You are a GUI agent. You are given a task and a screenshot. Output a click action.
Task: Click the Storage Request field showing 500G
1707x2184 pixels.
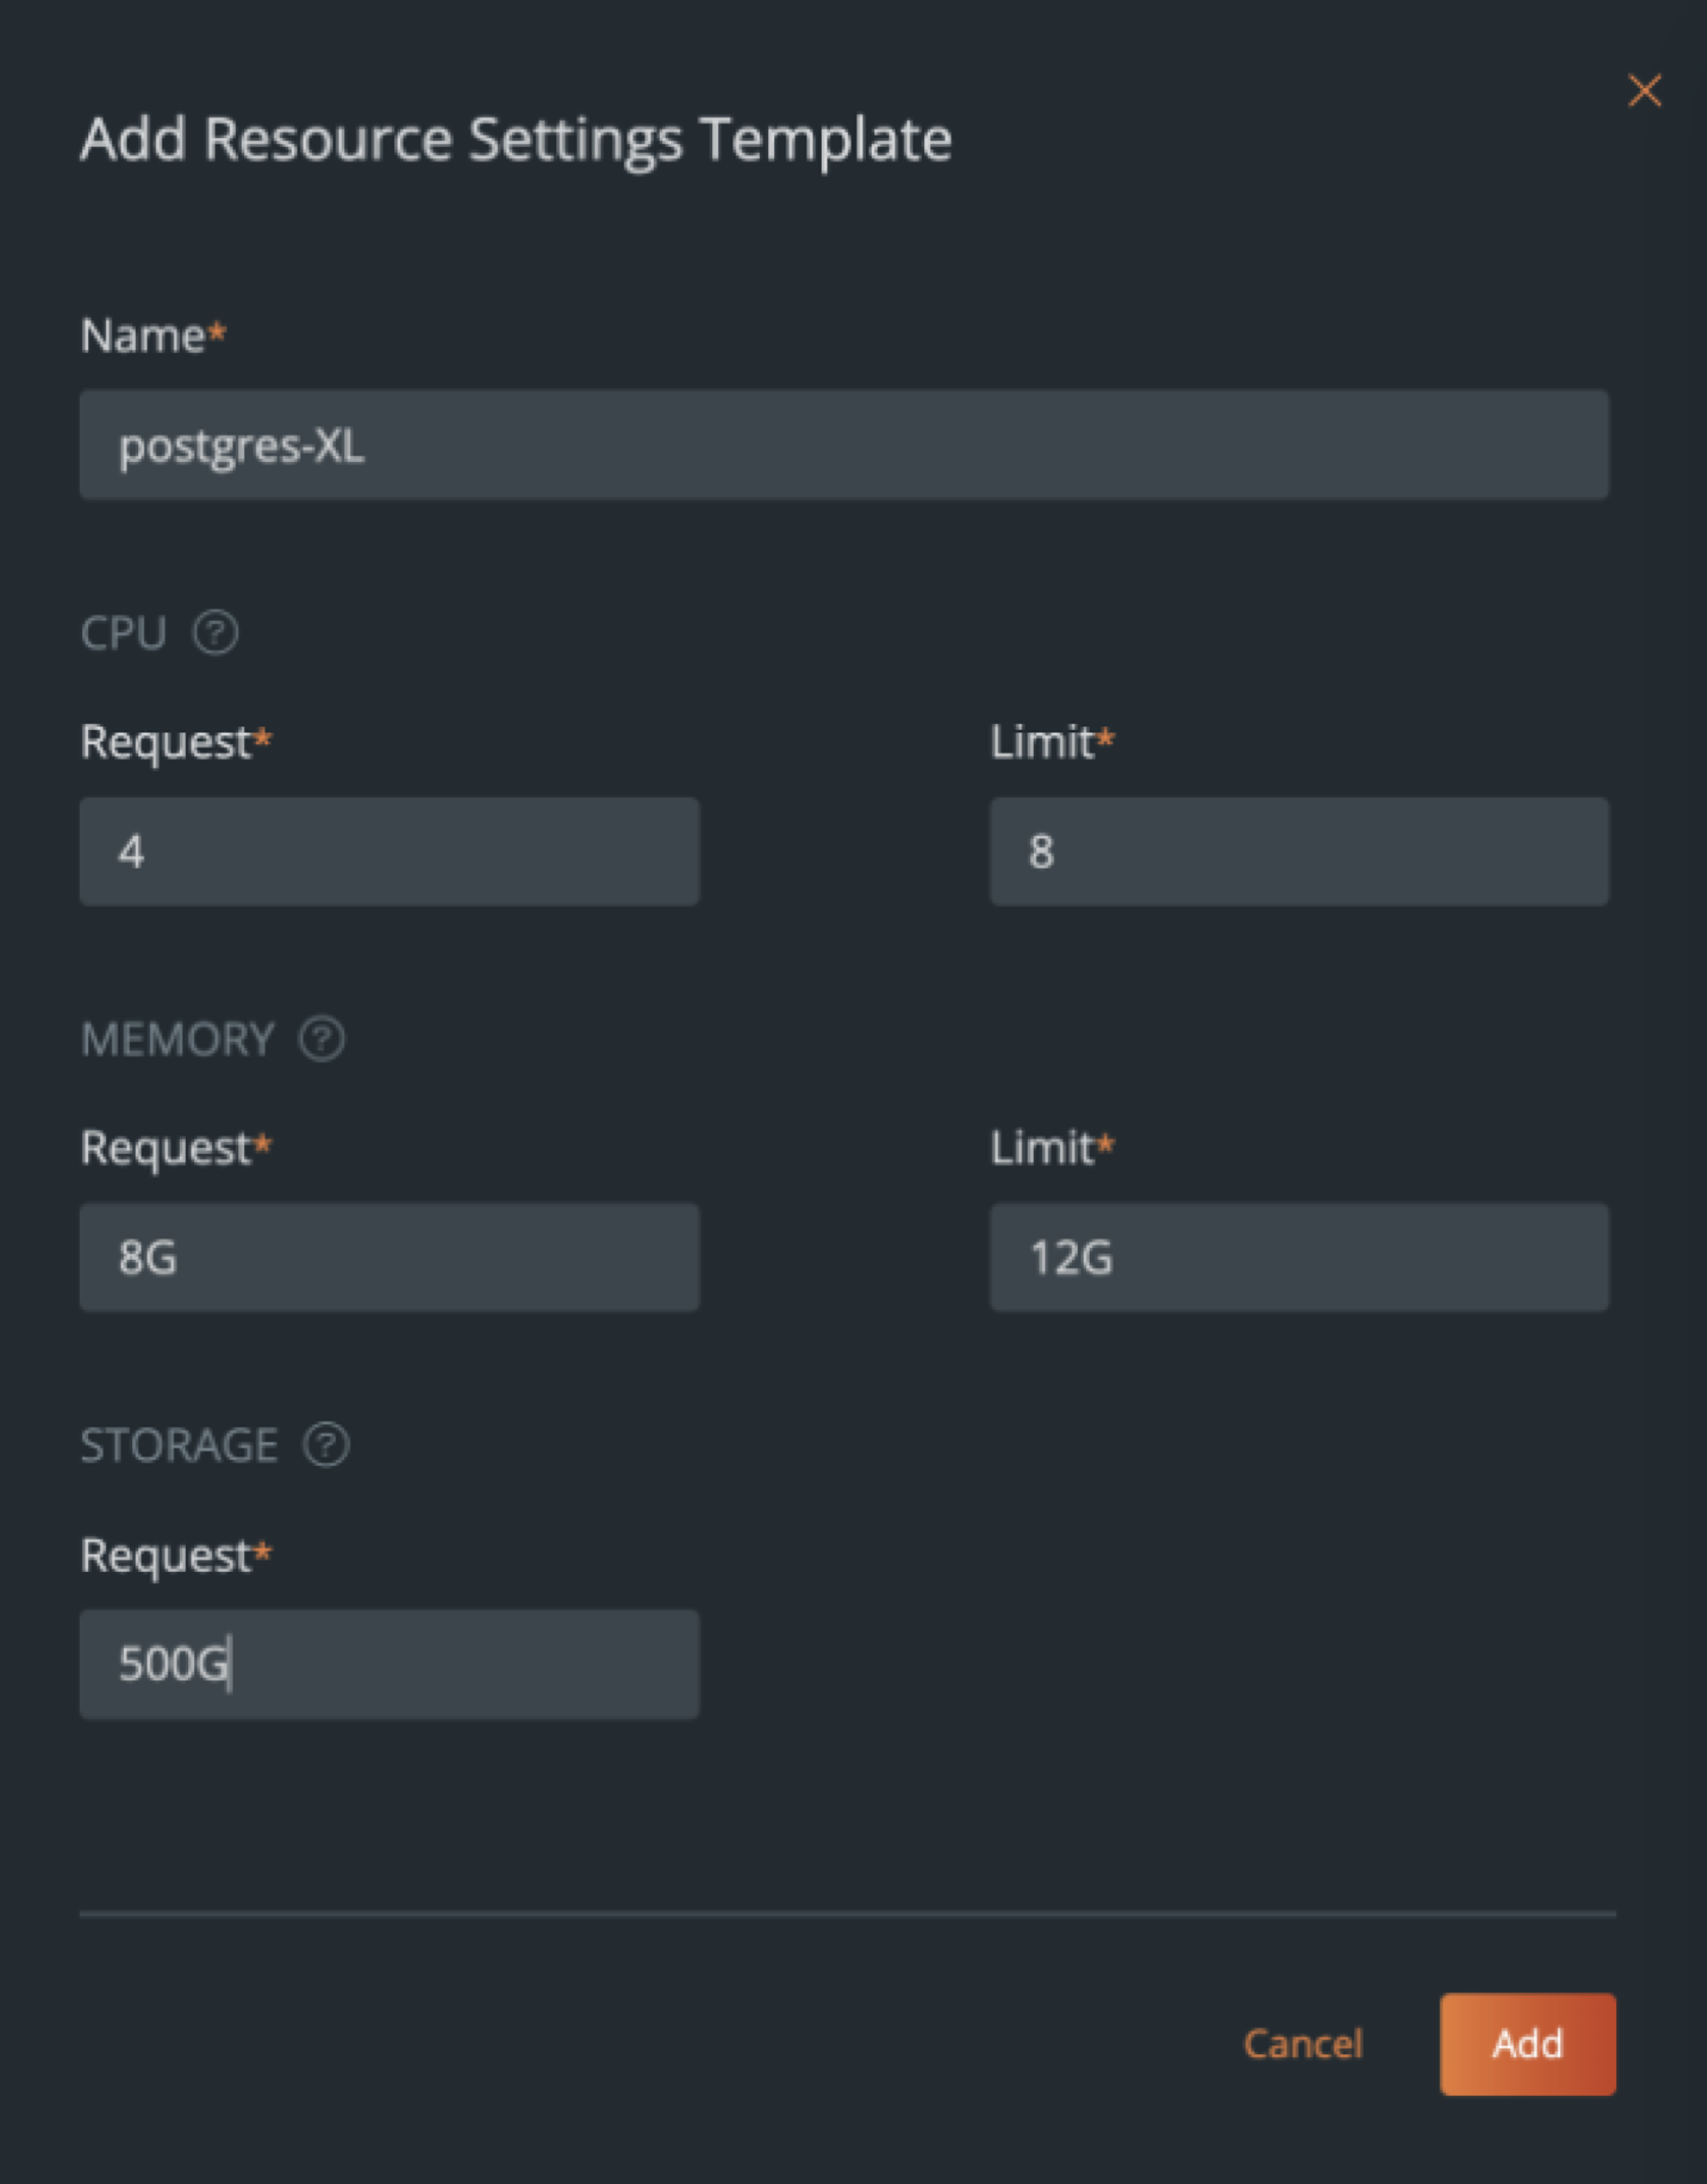tap(389, 1665)
